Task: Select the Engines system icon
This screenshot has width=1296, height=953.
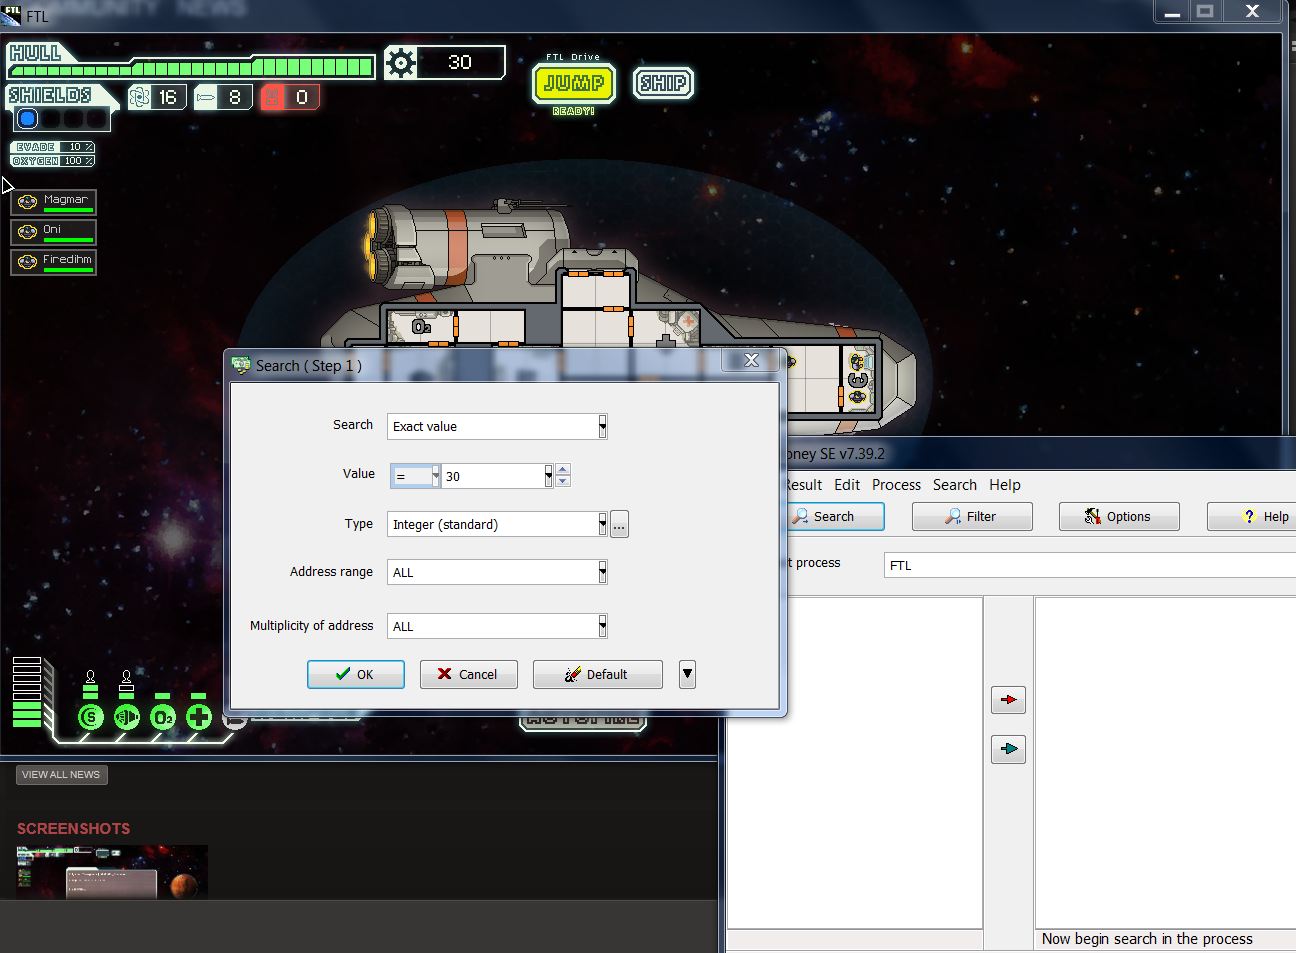Action: pyautogui.click(x=127, y=716)
